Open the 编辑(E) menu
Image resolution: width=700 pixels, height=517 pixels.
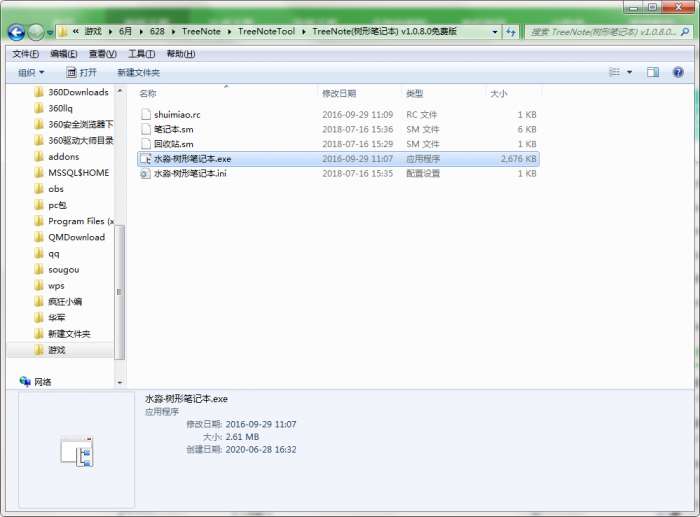(64, 54)
